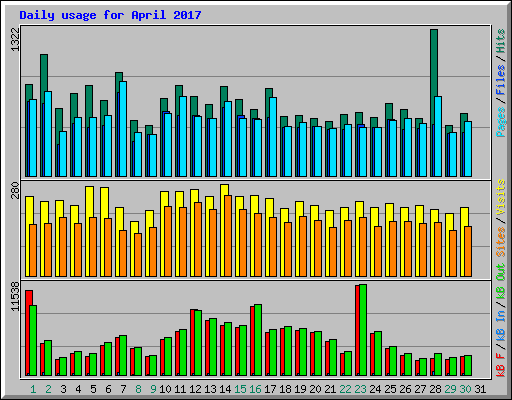Click the '1322' axis value on hits chart
The width and height of the screenshot is (512, 400).
click(x=15, y=40)
